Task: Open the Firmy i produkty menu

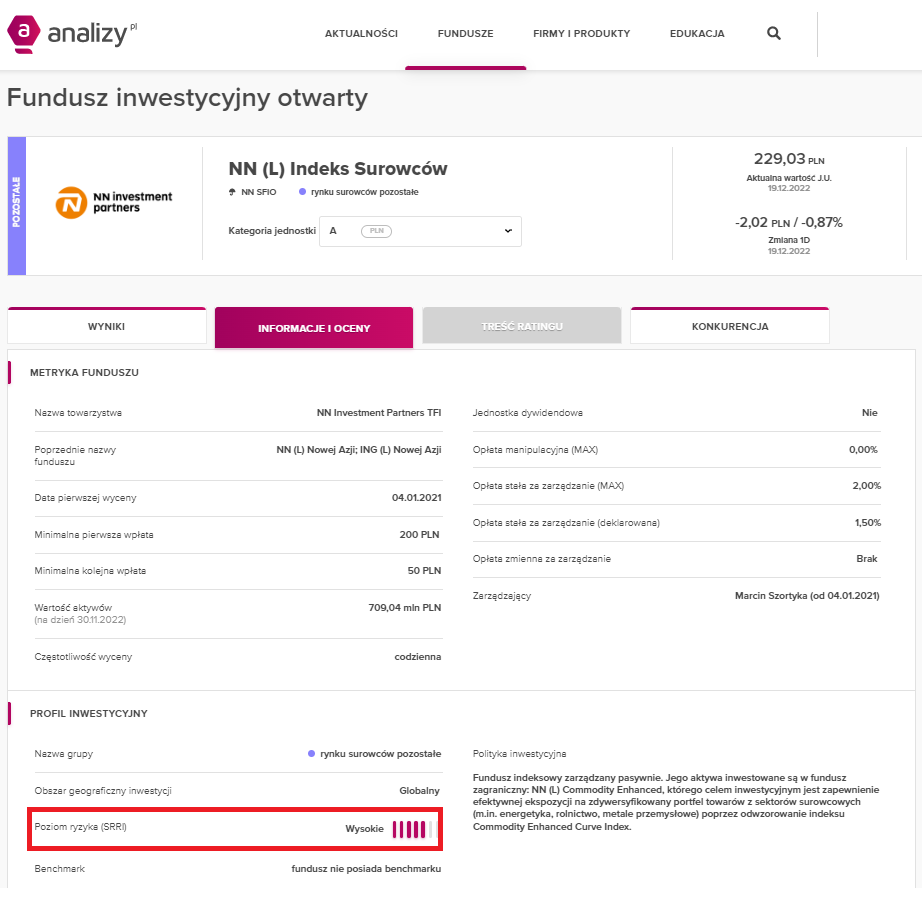Action: coord(581,34)
